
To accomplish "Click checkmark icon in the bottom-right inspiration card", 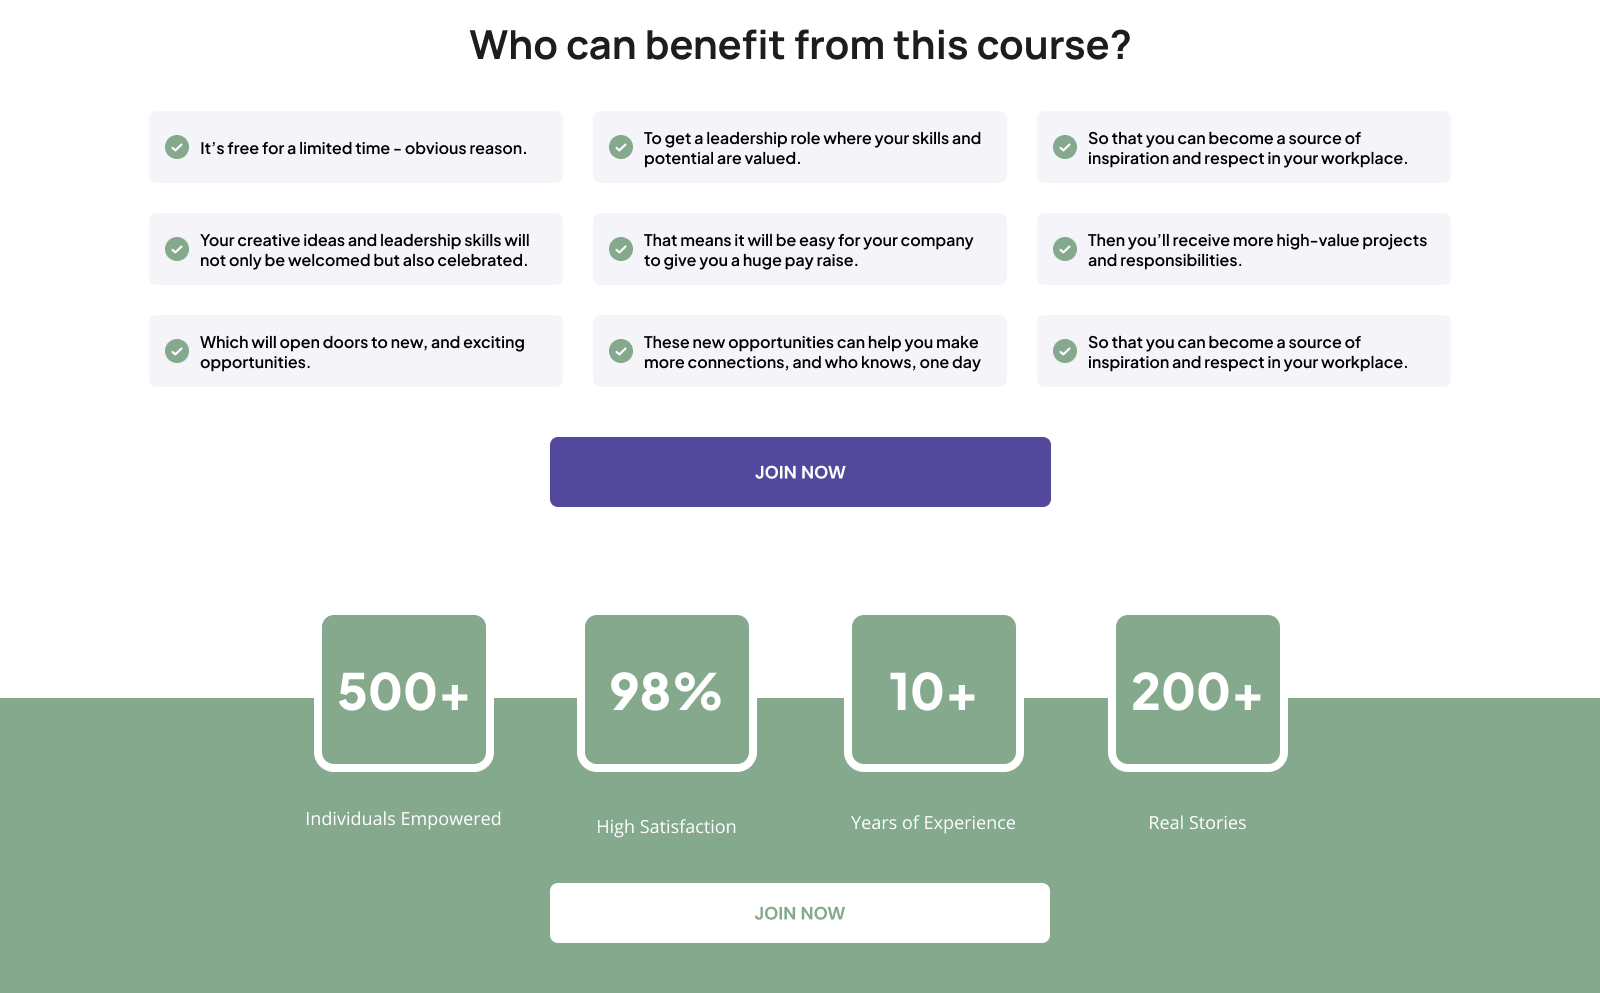I will 1065,351.
